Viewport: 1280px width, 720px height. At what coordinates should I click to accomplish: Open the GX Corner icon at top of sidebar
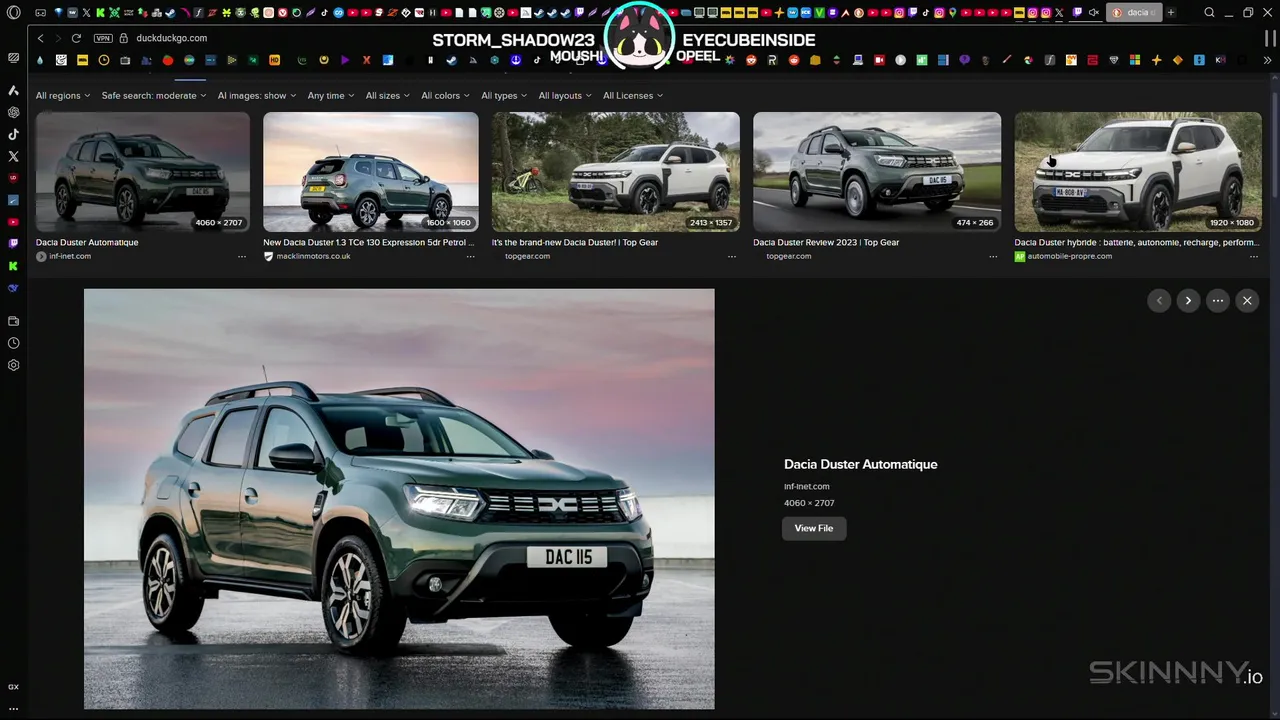(13, 58)
